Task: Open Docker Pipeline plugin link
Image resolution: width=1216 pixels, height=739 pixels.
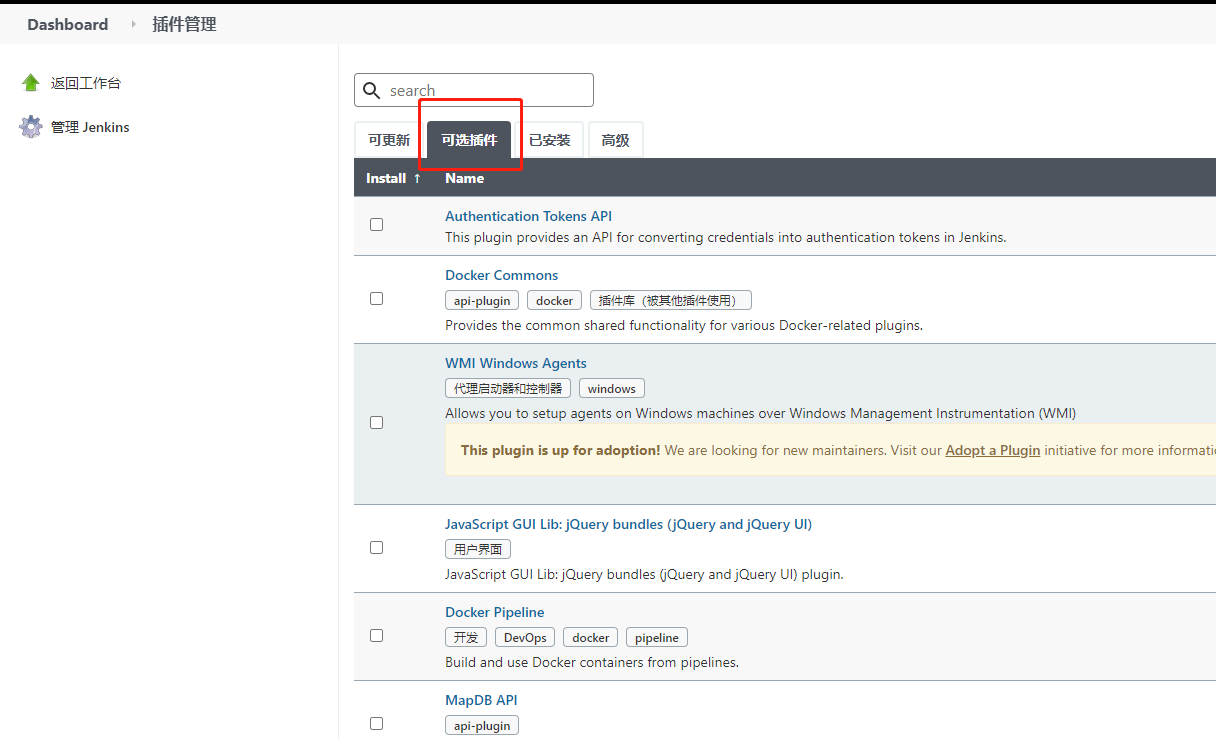Action: pos(495,612)
